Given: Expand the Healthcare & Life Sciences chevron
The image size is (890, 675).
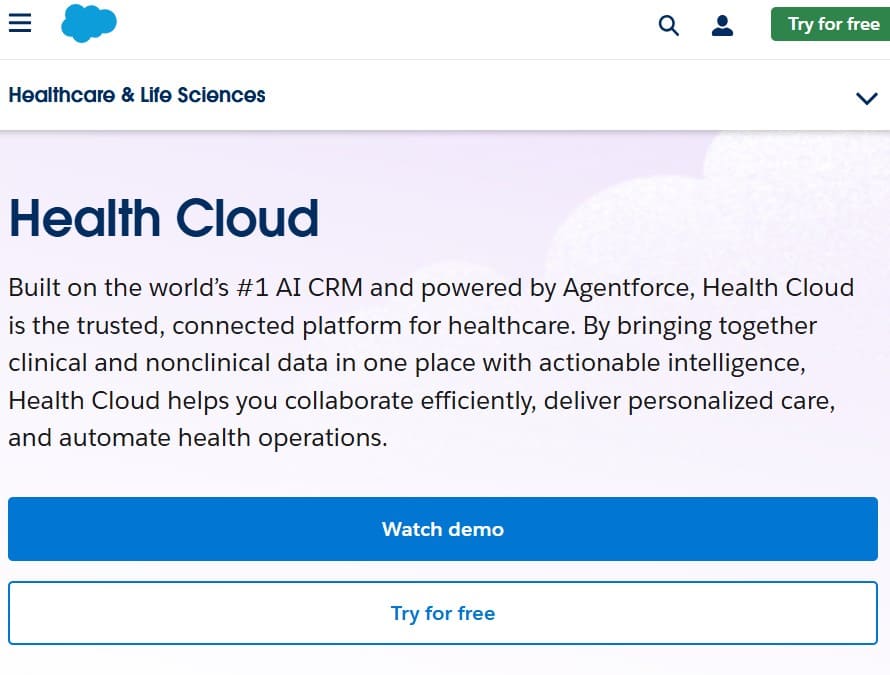Looking at the screenshot, I should tap(867, 98).
